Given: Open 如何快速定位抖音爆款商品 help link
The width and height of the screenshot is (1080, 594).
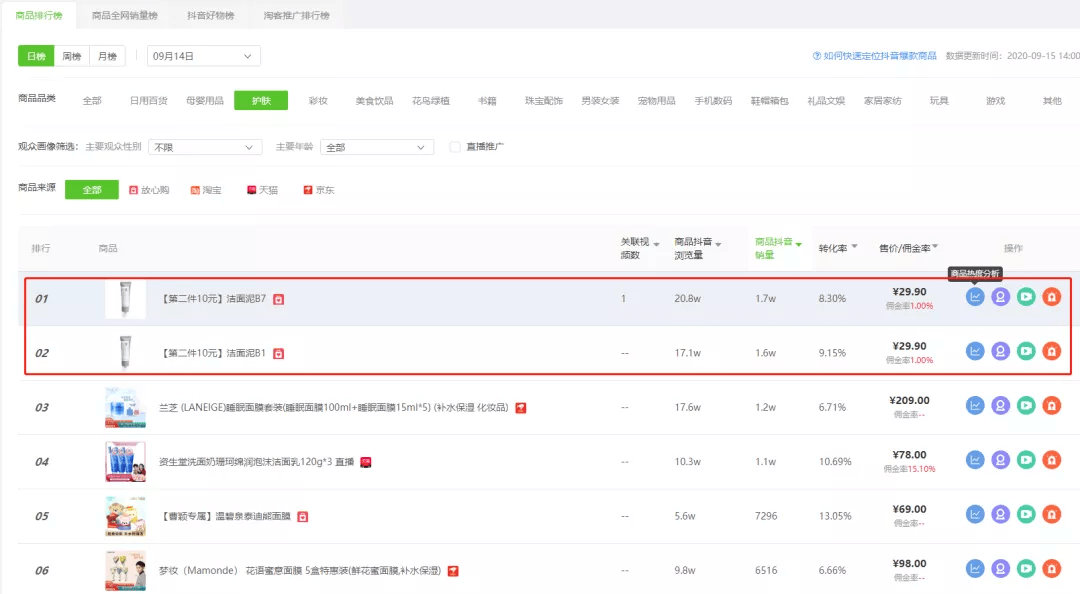Looking at the screenshot, I should coord(875,56).
